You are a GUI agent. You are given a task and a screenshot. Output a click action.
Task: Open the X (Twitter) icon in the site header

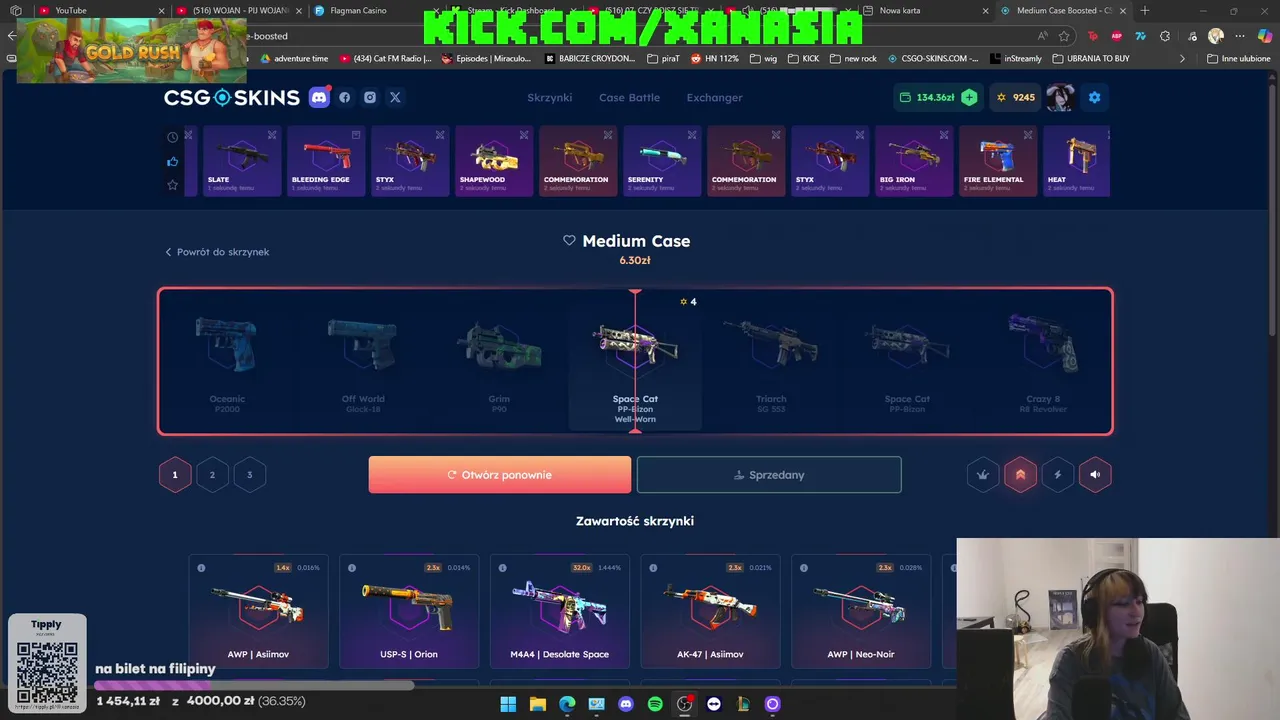point(395,97)
